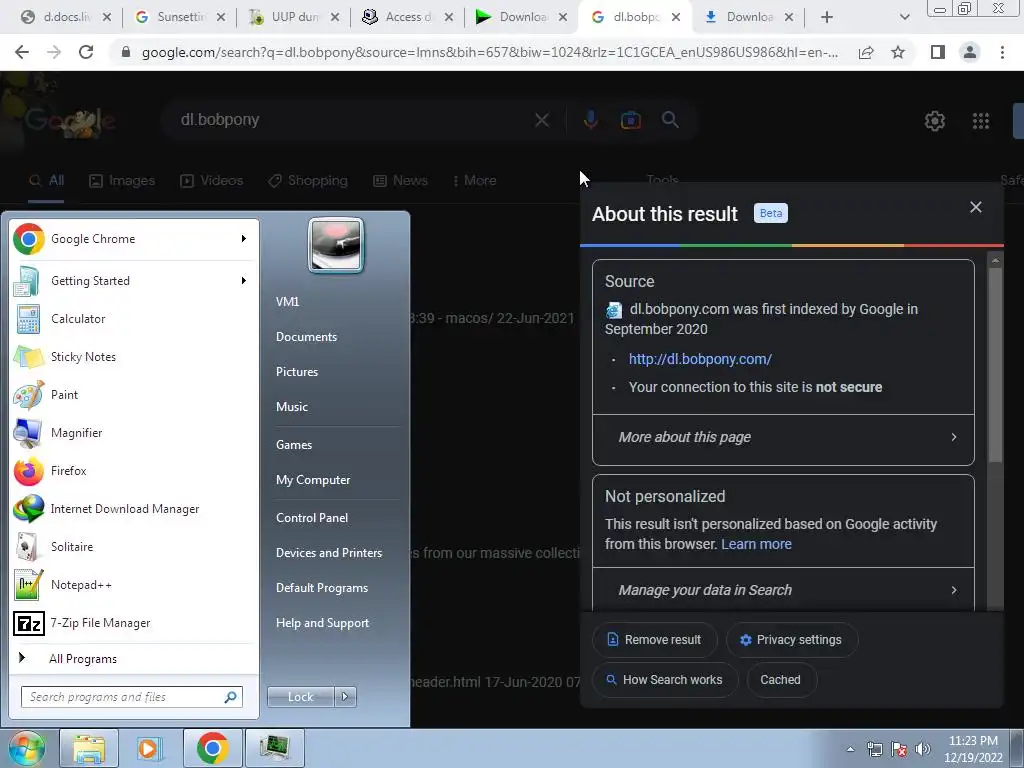Open the shutdown options arrow next to Lock
Viewport: 1024px width, 768px height.
pyautogui.click(x=345, y=697)
